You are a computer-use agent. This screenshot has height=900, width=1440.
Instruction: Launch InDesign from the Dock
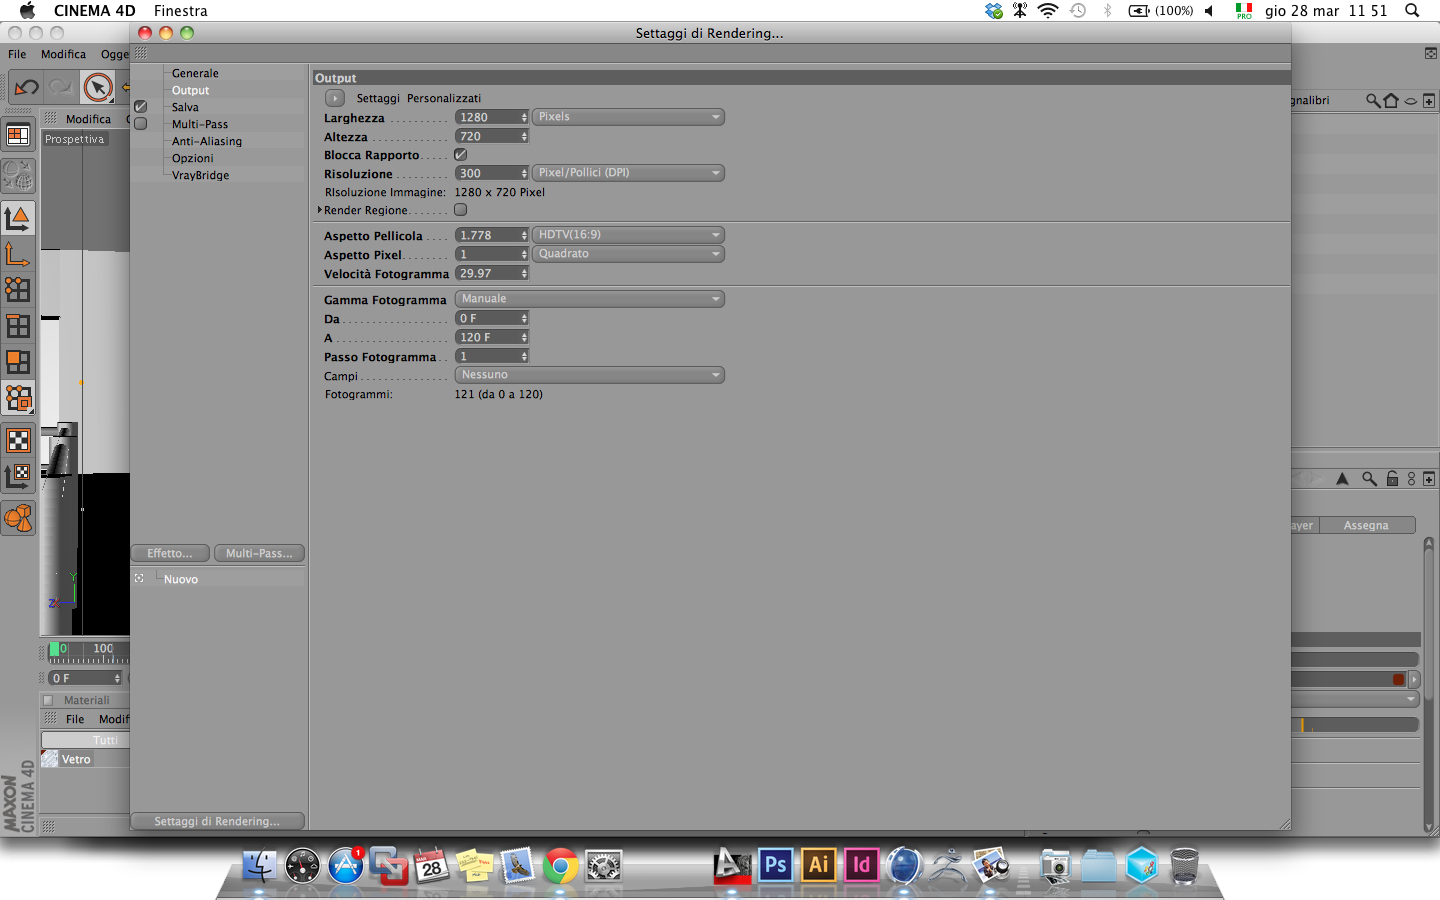click(x=861, y=865)
